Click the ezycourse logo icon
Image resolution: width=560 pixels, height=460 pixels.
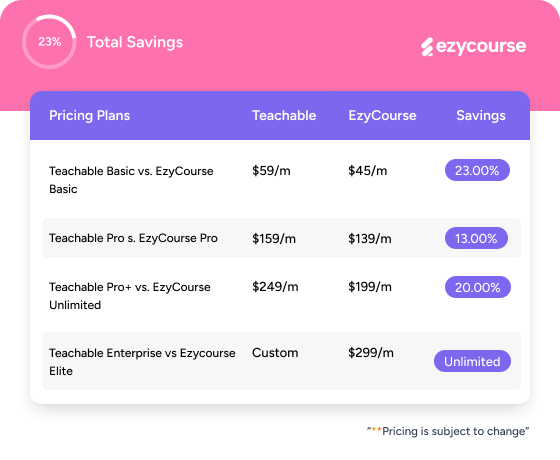tap(427, 47)
